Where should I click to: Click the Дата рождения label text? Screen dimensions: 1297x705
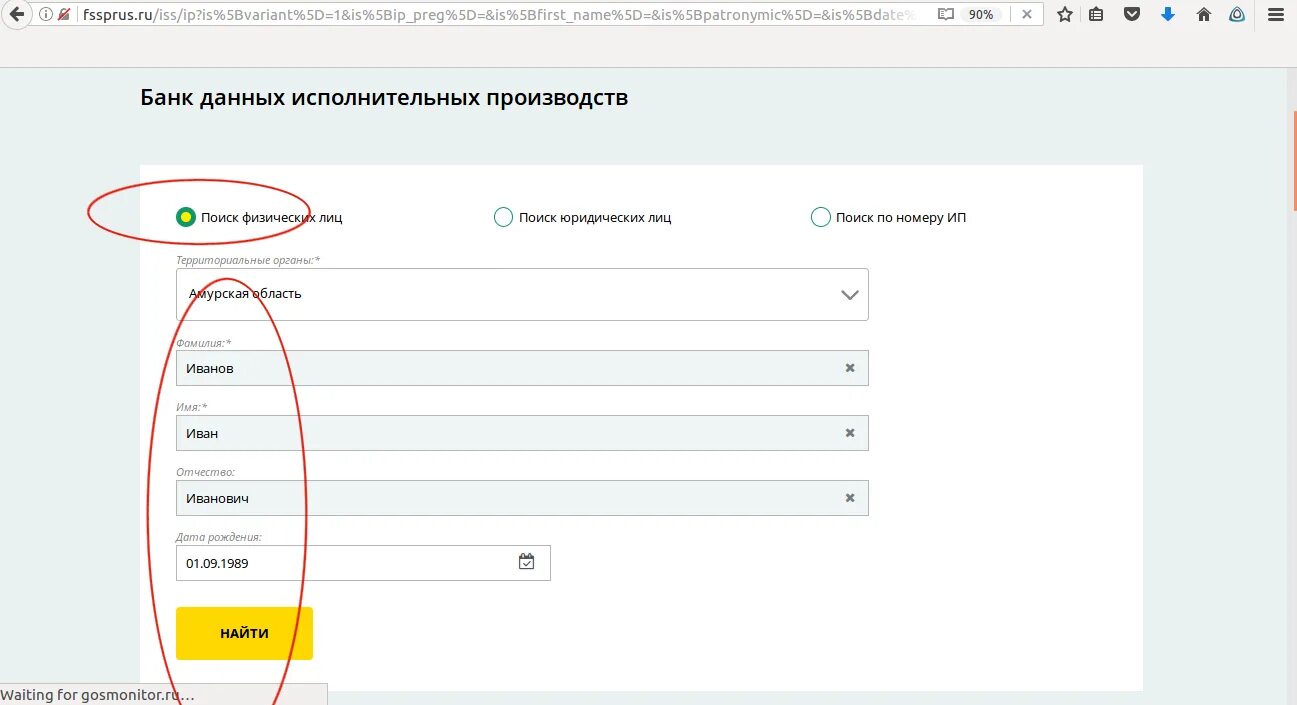point(219,537)
